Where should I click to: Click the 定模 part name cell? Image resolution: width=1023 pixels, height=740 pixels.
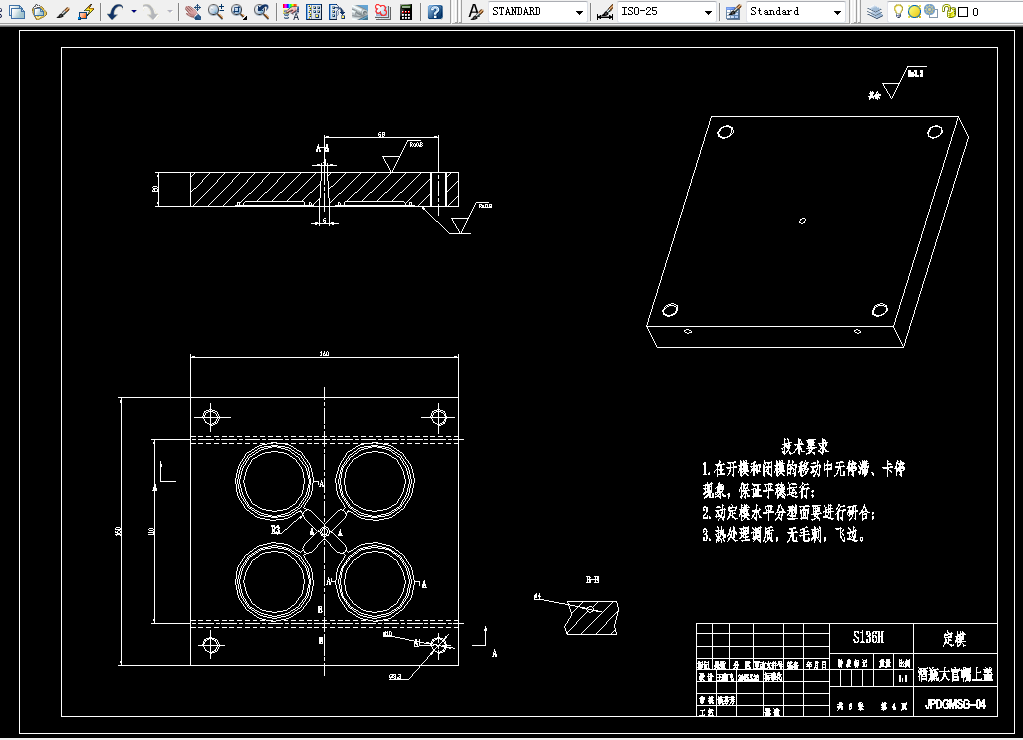pos(955,638)
